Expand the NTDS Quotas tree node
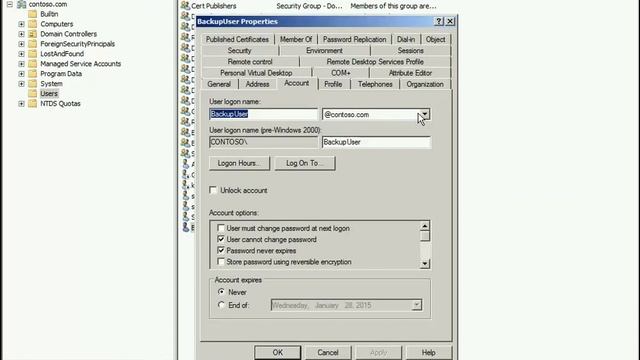Screen dimensions: 640x360 pos(22,104)
